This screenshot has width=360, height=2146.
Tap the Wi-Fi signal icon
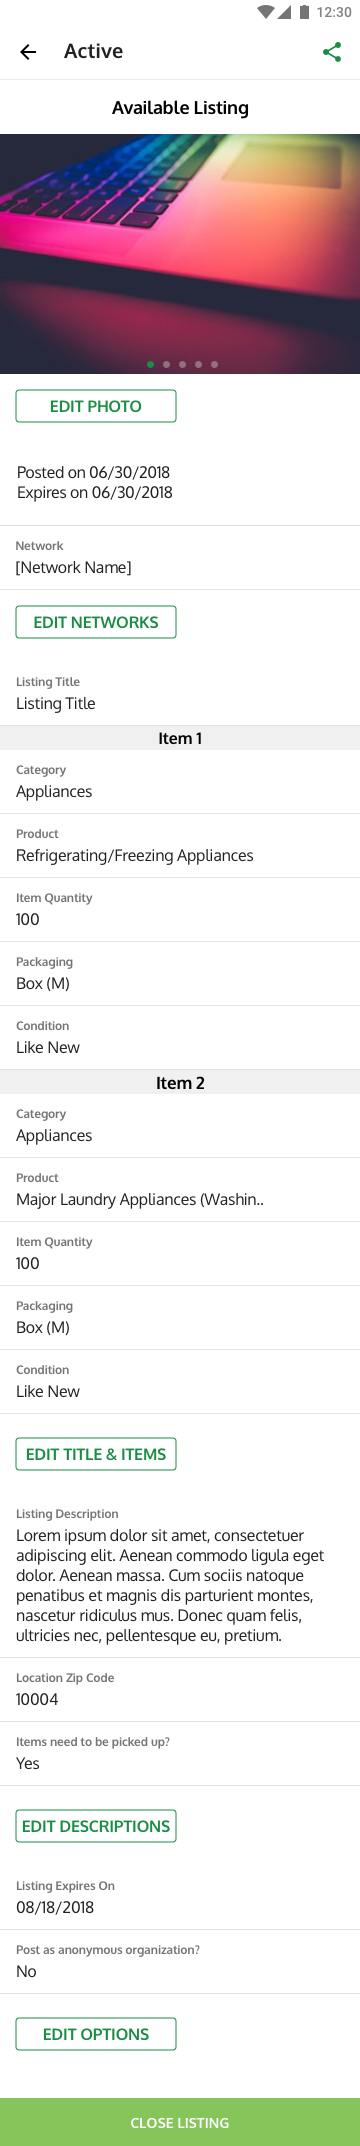pos(265,12)
